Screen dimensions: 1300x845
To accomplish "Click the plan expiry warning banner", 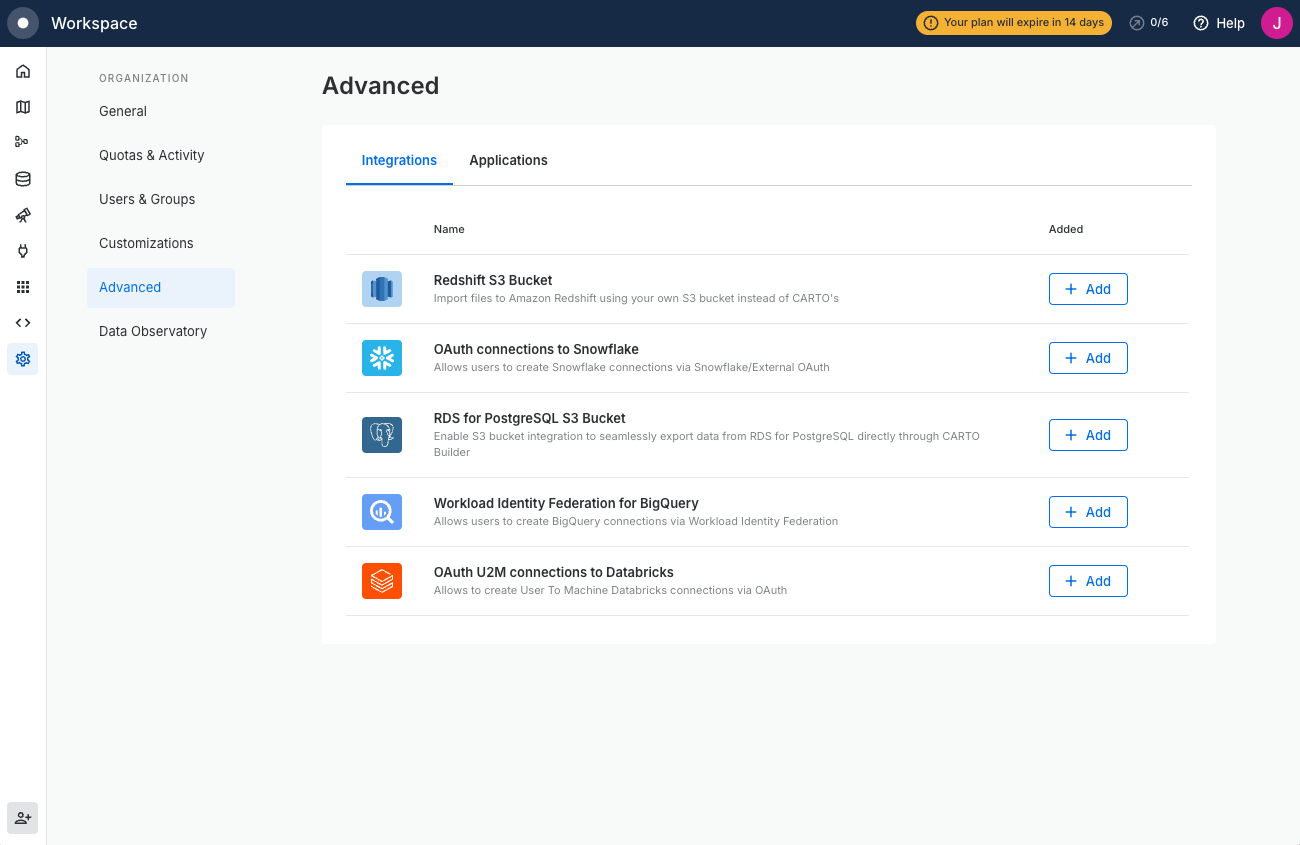I will [x=1013, y=23].
